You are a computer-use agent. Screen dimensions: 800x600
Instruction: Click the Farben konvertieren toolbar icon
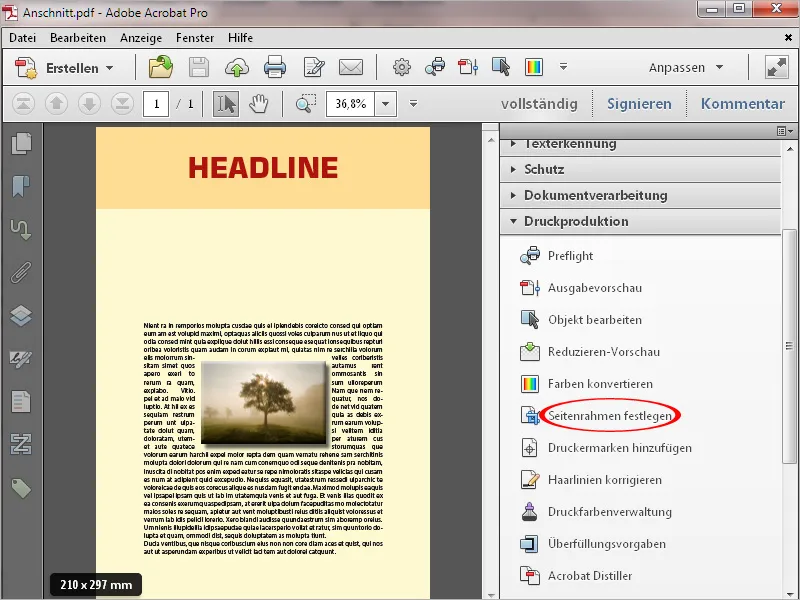tap(534, 67)
